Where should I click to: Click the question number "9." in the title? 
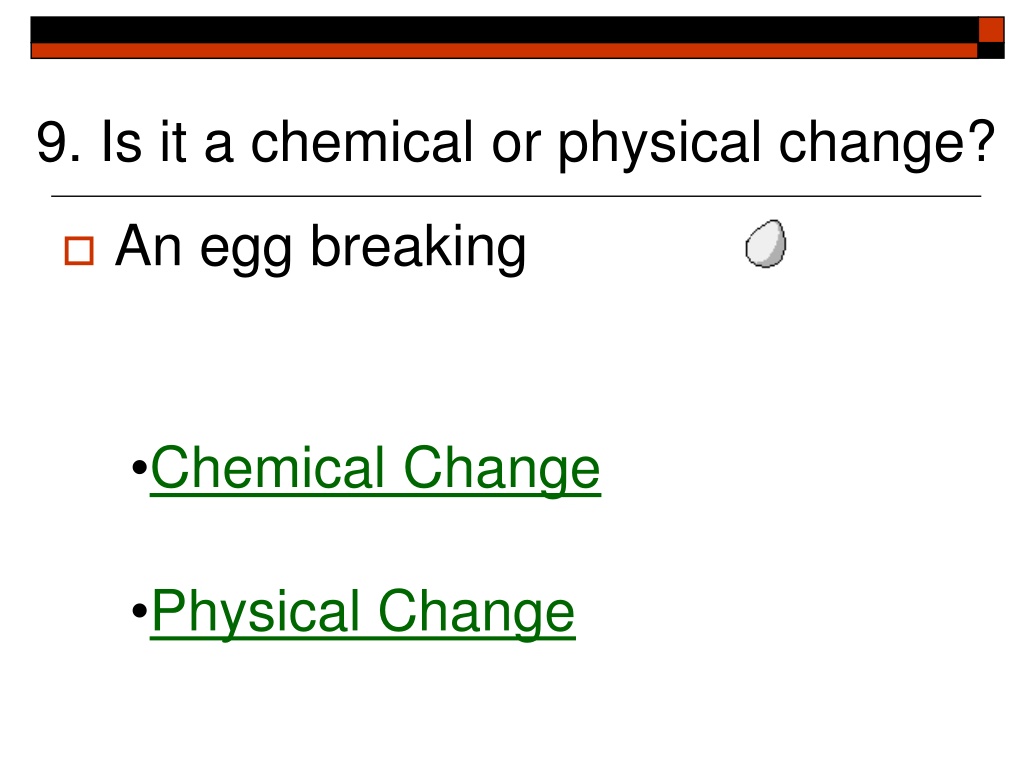(59, 142)
